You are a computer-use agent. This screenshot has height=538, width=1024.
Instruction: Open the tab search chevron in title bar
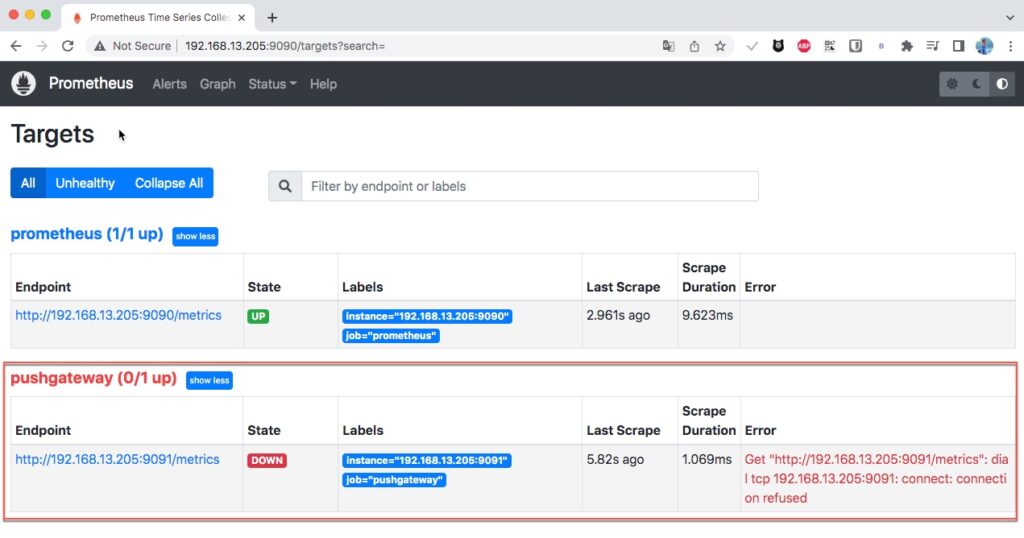(1010, 17)
